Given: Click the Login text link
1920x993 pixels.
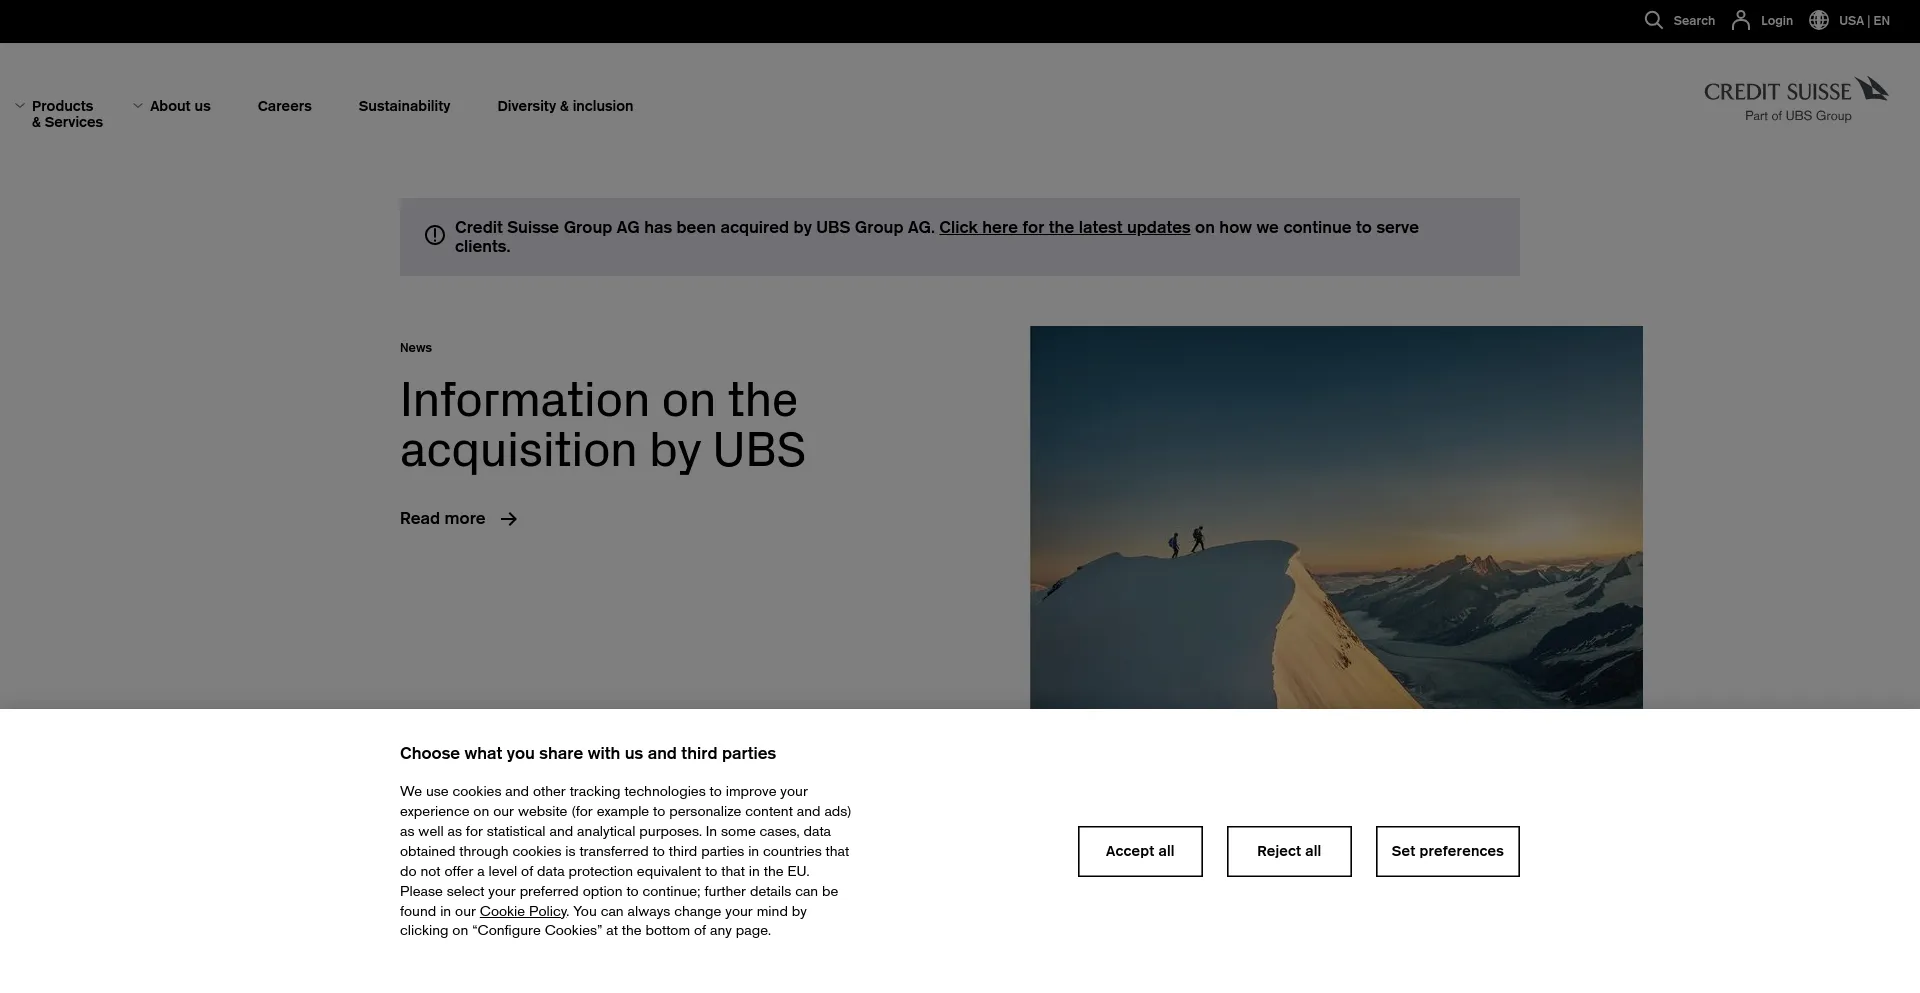Looking at the screenshot, I should tap(1777, 21).
